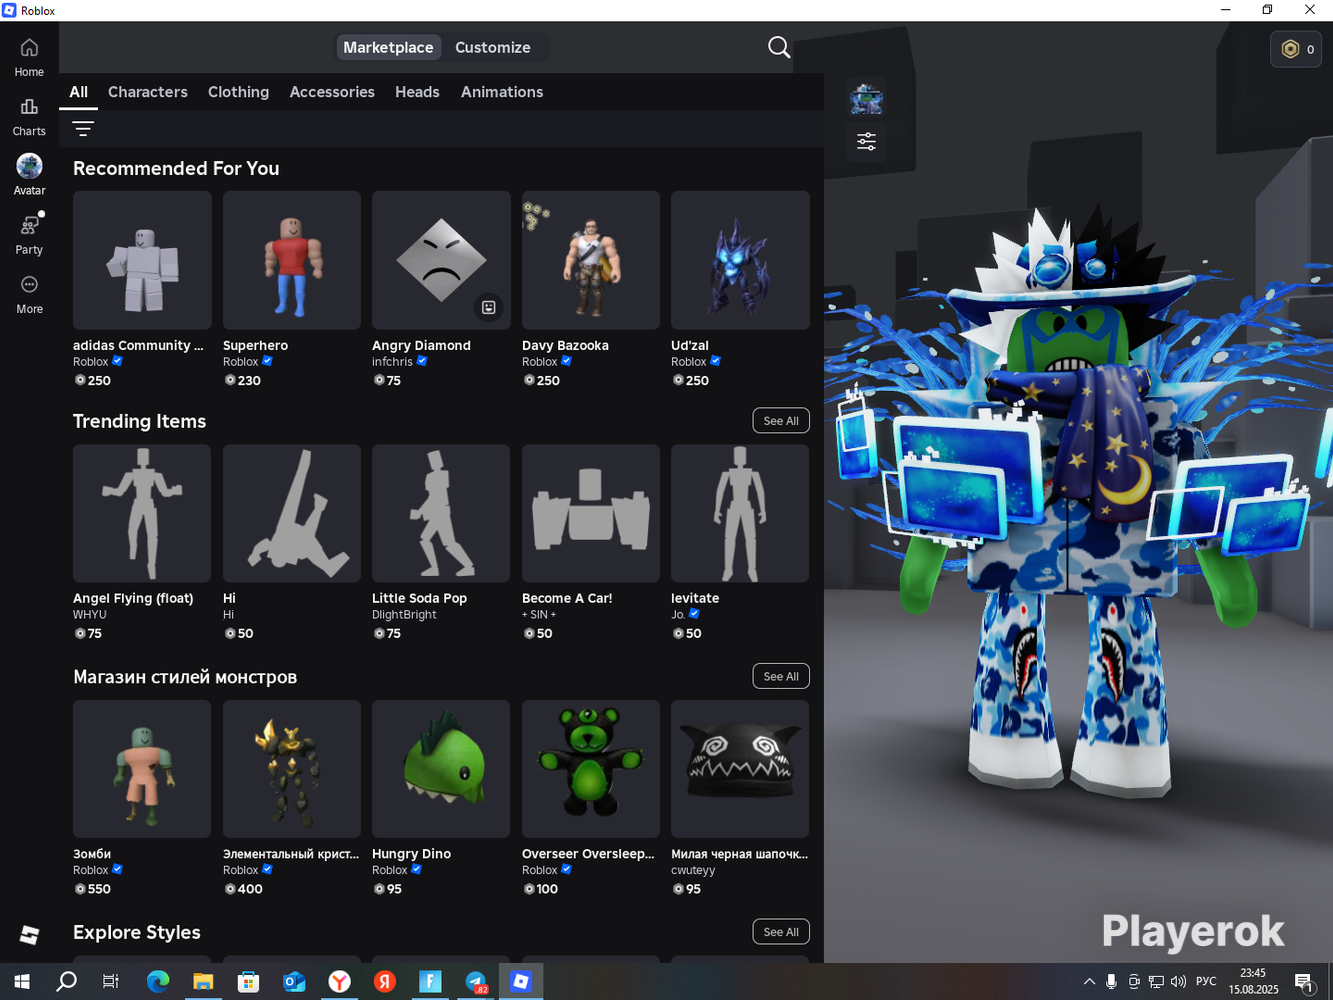Viewport: 1333px width, 1000px height.
Task: Click the bundle badge on Angry Diamond
Action: (489, 307)
